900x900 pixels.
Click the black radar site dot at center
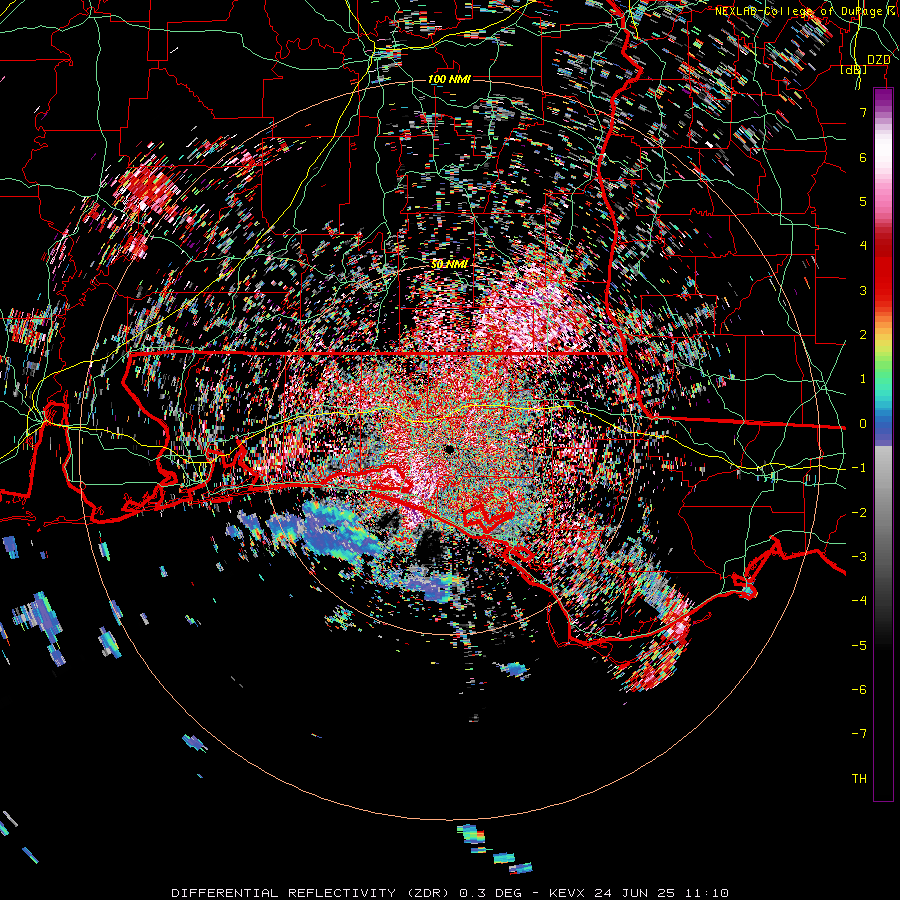(449, 449)
